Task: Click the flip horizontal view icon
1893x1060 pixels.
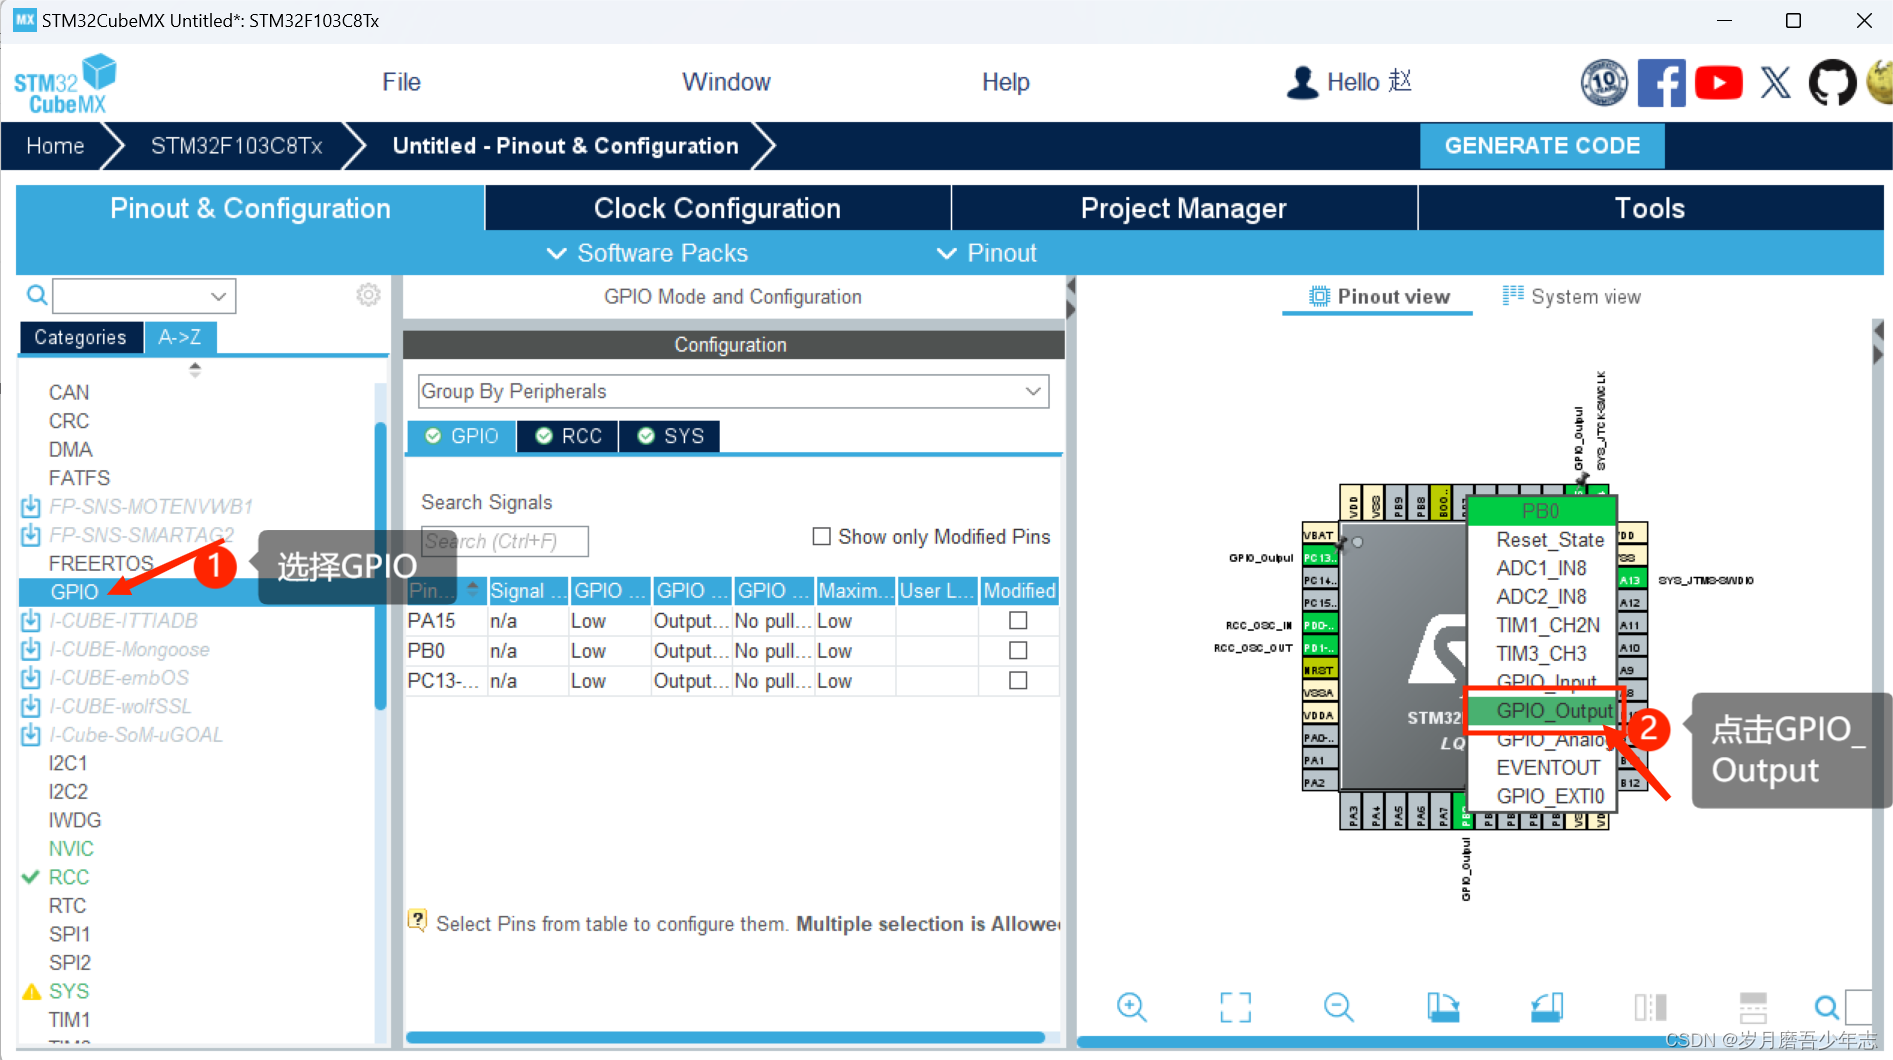Action: 1650,1006
